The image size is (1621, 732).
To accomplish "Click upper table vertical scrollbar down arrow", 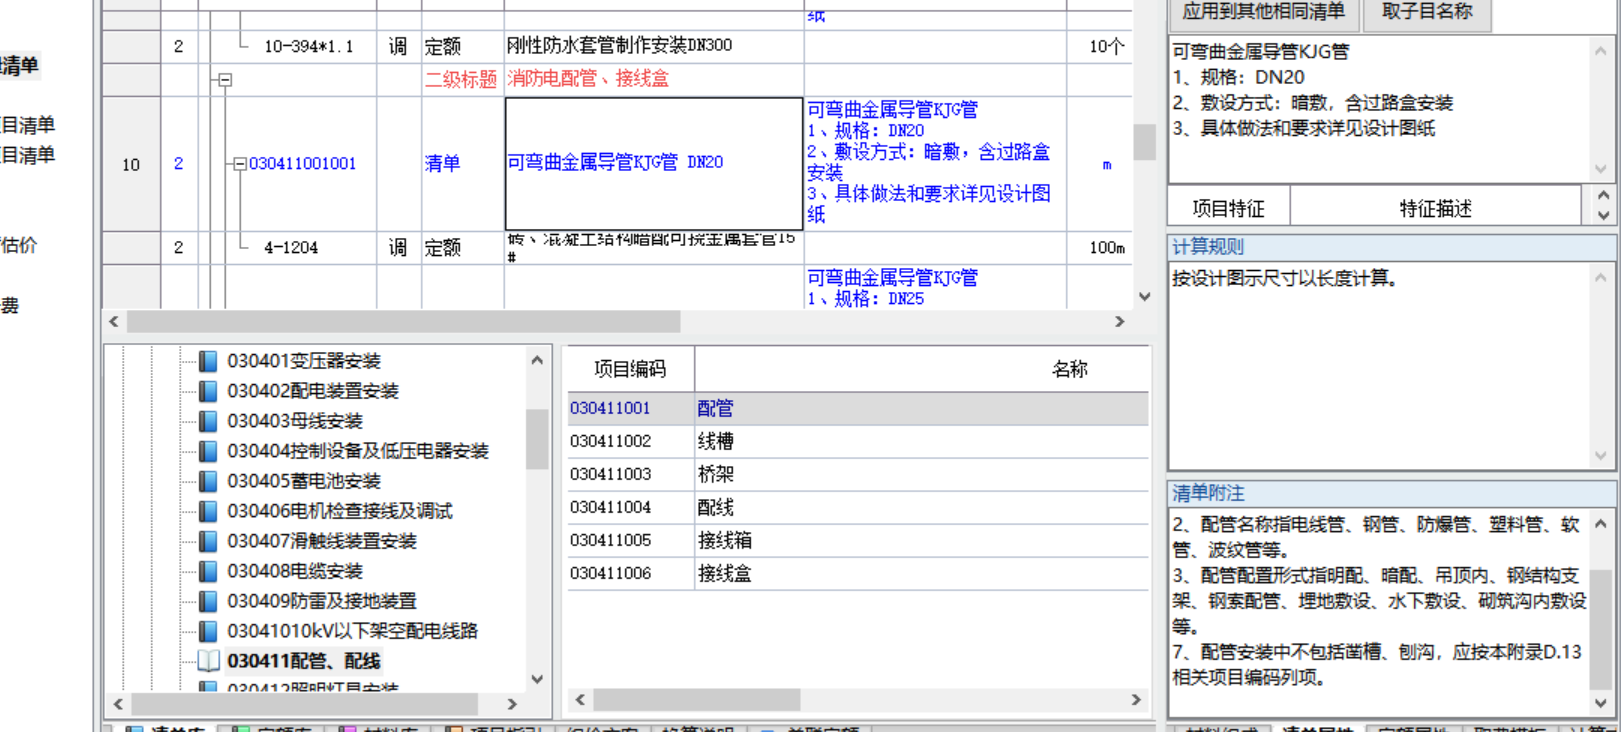I will (1144, 297).
